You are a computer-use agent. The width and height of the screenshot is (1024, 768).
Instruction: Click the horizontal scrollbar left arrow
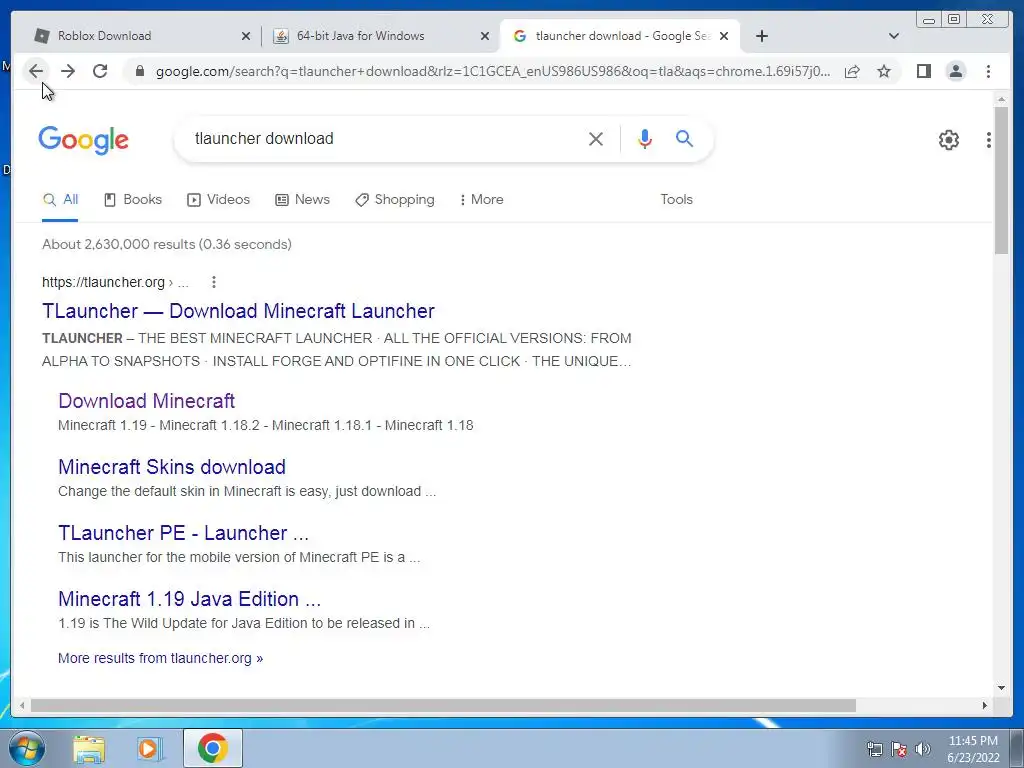[22, 705]
